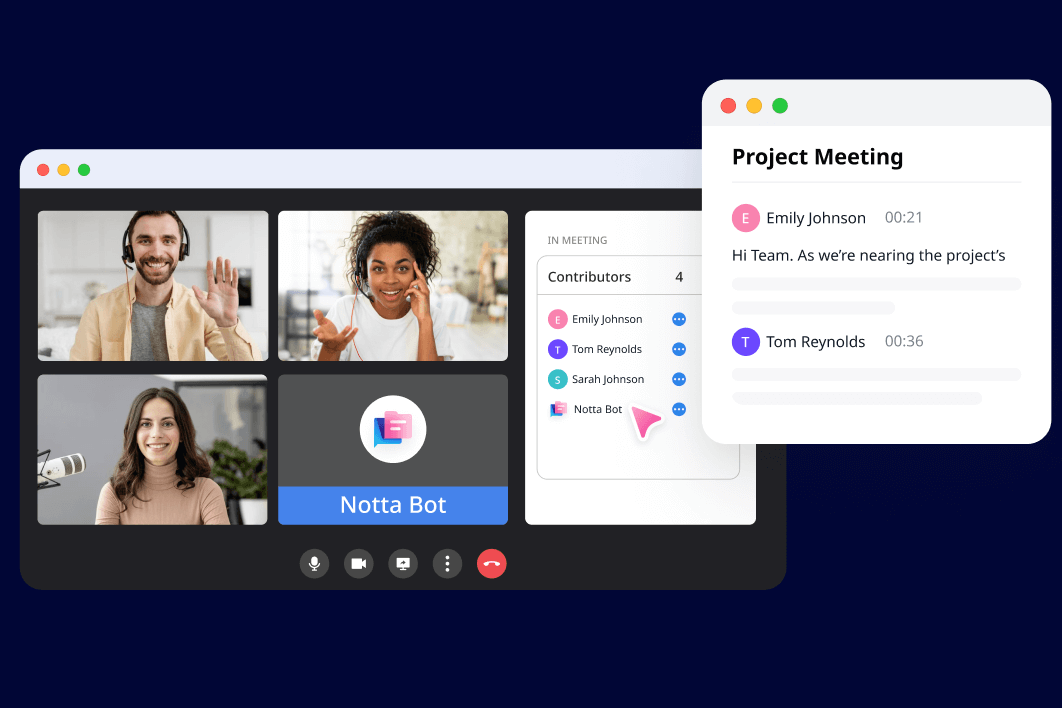Viewport: 1062px width, 708px height.
Task: Select the Contributors panel header
Action: click(x=589, y=276)
